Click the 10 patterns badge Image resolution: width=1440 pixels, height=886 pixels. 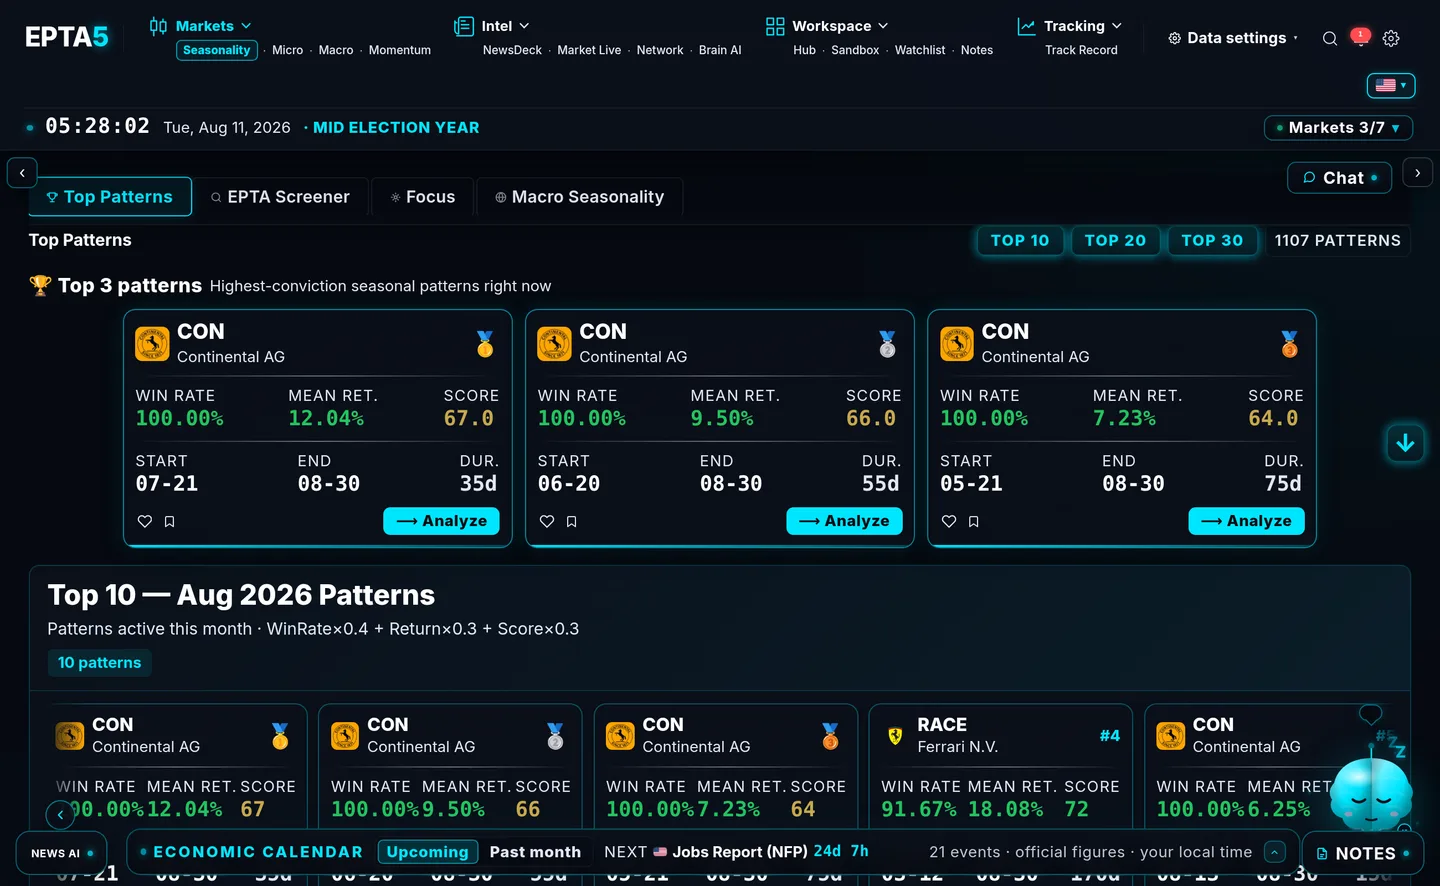click(x=99, y=663)
